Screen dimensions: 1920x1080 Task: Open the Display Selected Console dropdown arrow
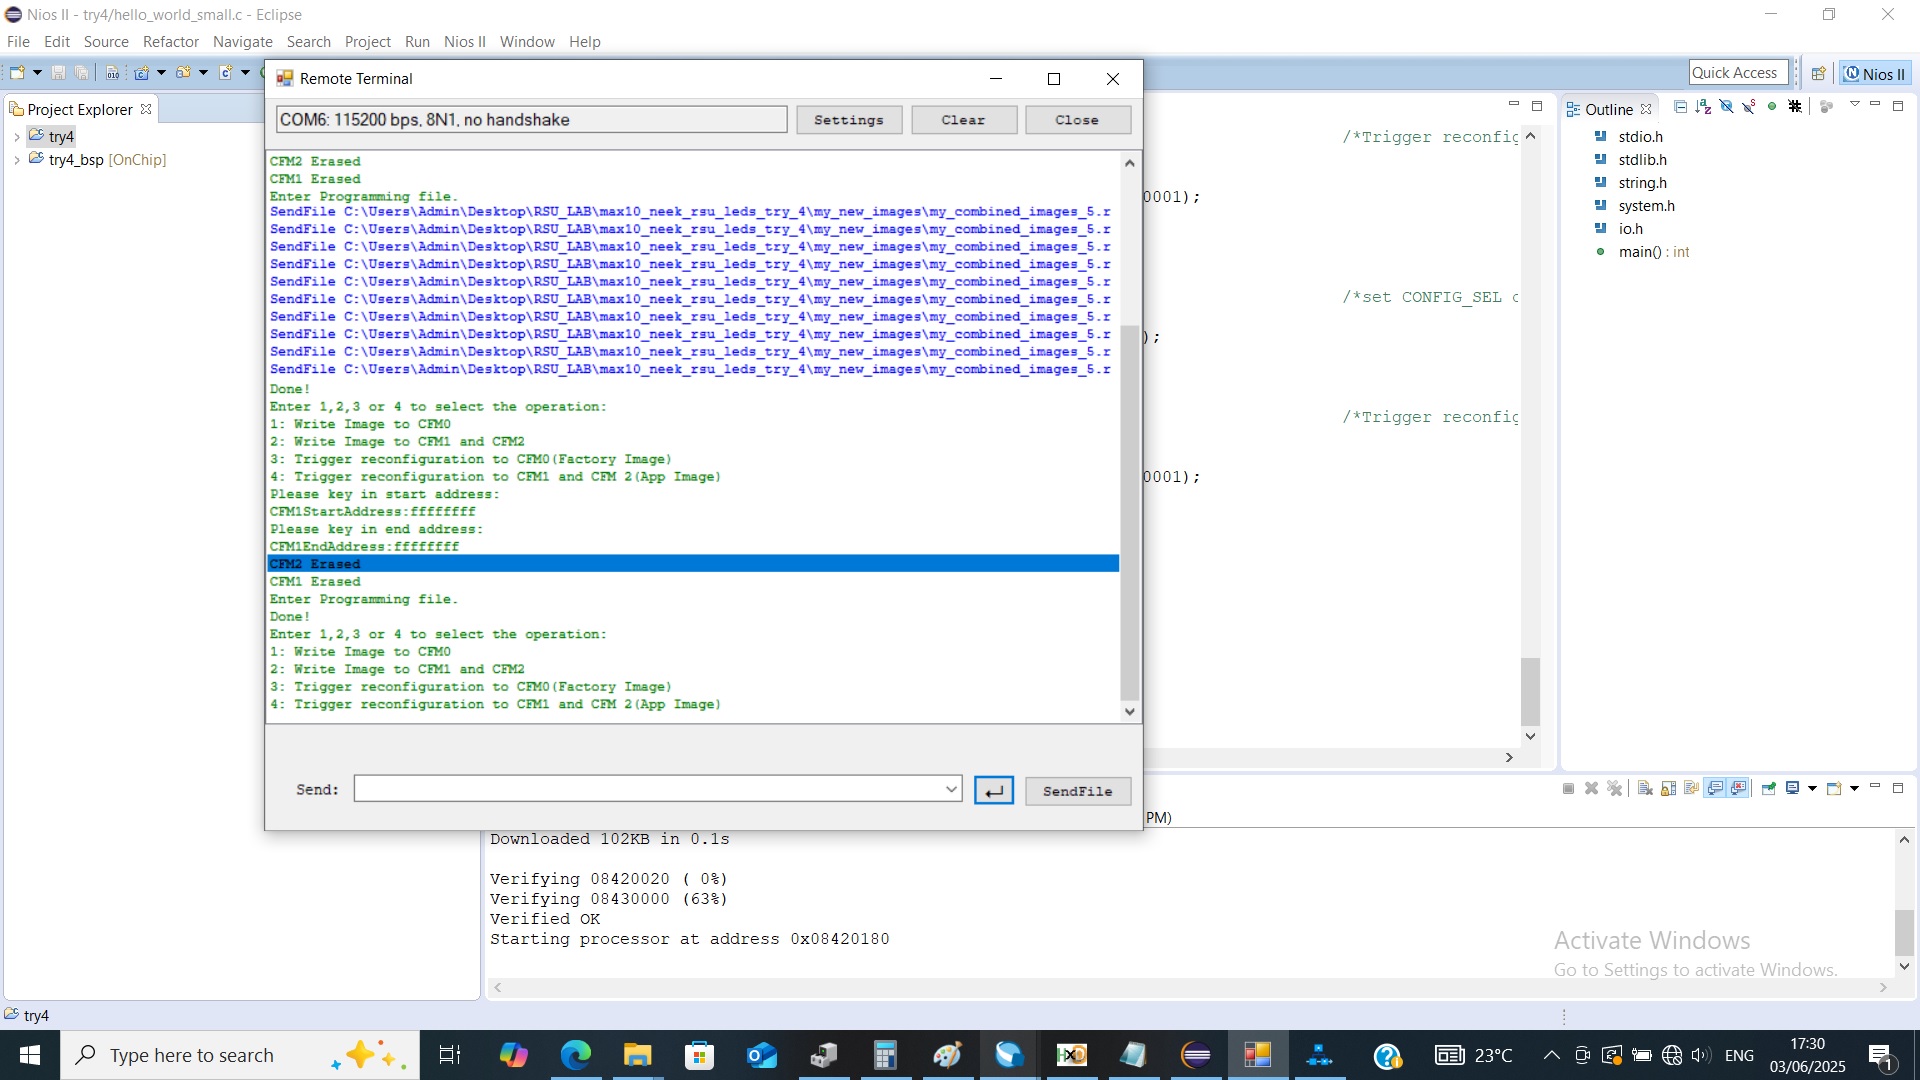(1812, 789)
